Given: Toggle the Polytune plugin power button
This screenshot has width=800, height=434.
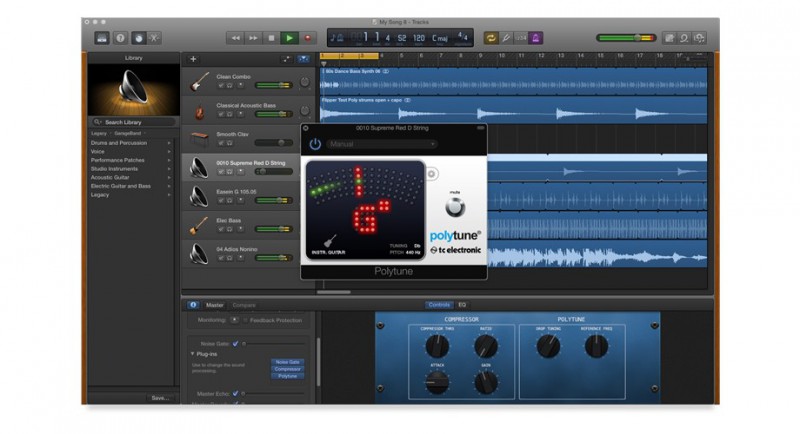Looking at the screenshot, I should [x=315, y=144].
